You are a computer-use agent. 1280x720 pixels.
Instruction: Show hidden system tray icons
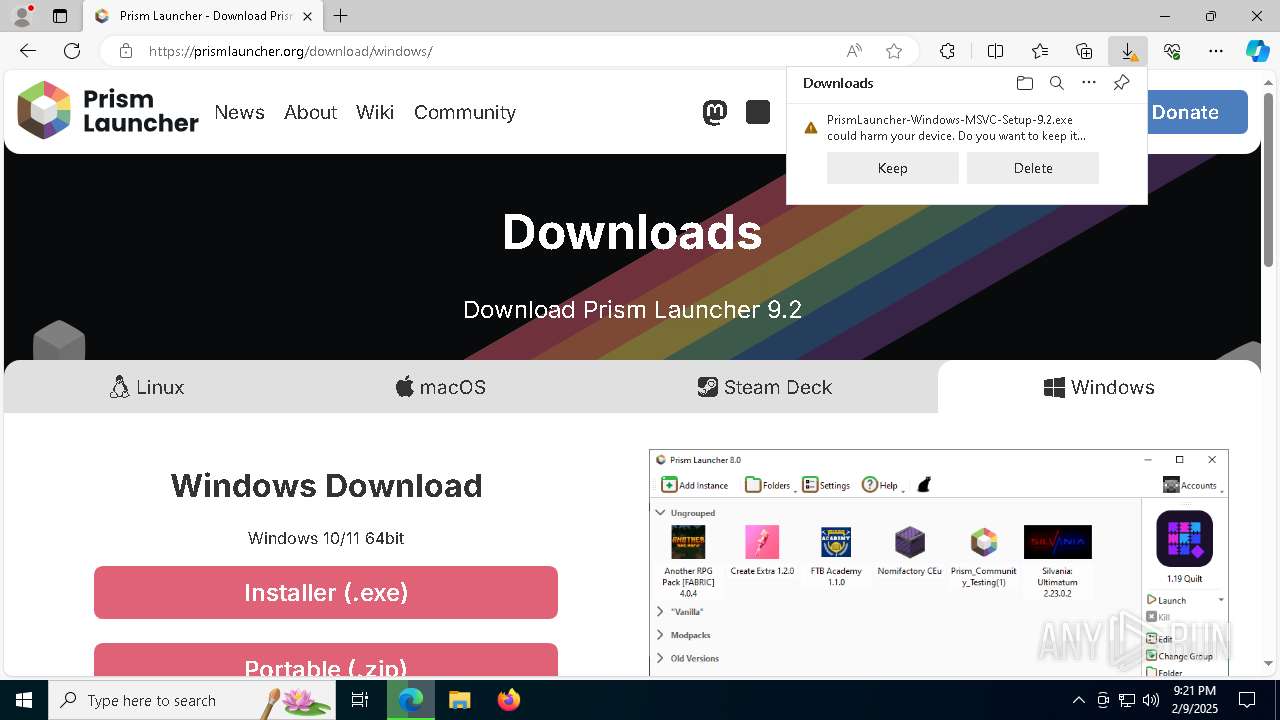point(1078,700)
